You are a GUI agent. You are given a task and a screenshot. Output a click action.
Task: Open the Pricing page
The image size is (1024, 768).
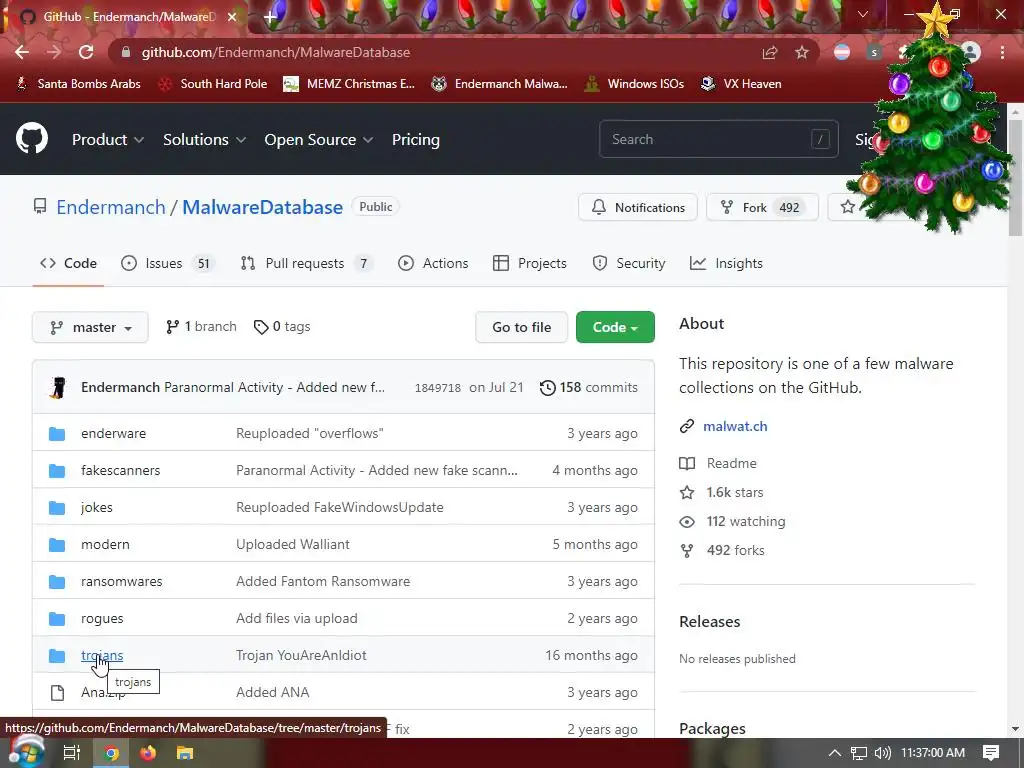tap(415, 139)
